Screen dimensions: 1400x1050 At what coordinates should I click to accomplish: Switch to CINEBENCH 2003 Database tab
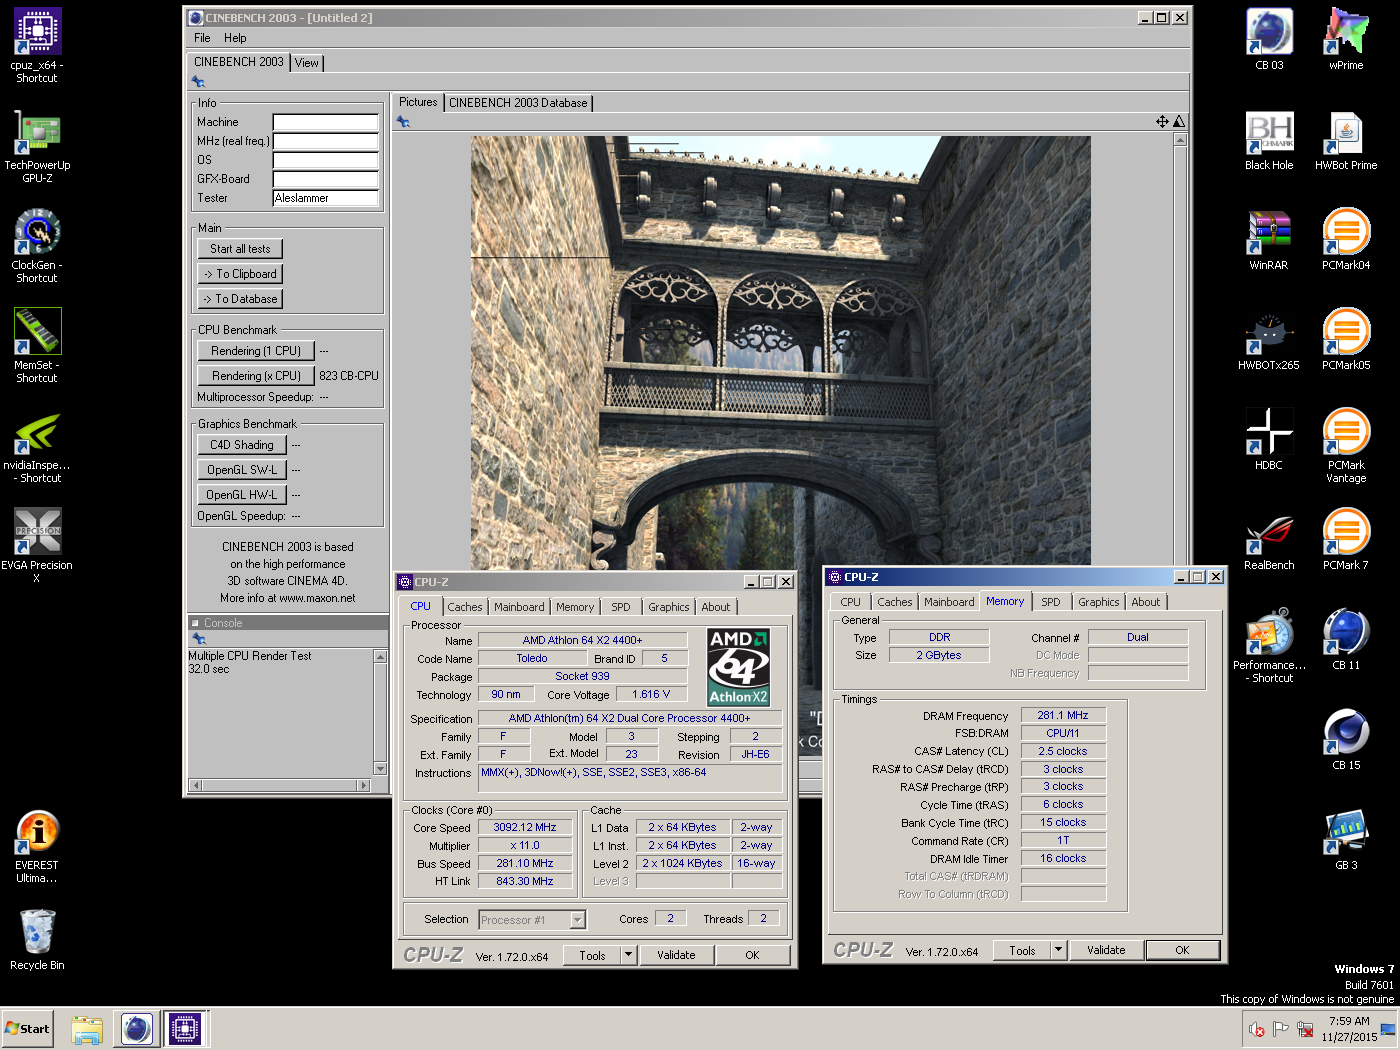click(x=518, y=103)
